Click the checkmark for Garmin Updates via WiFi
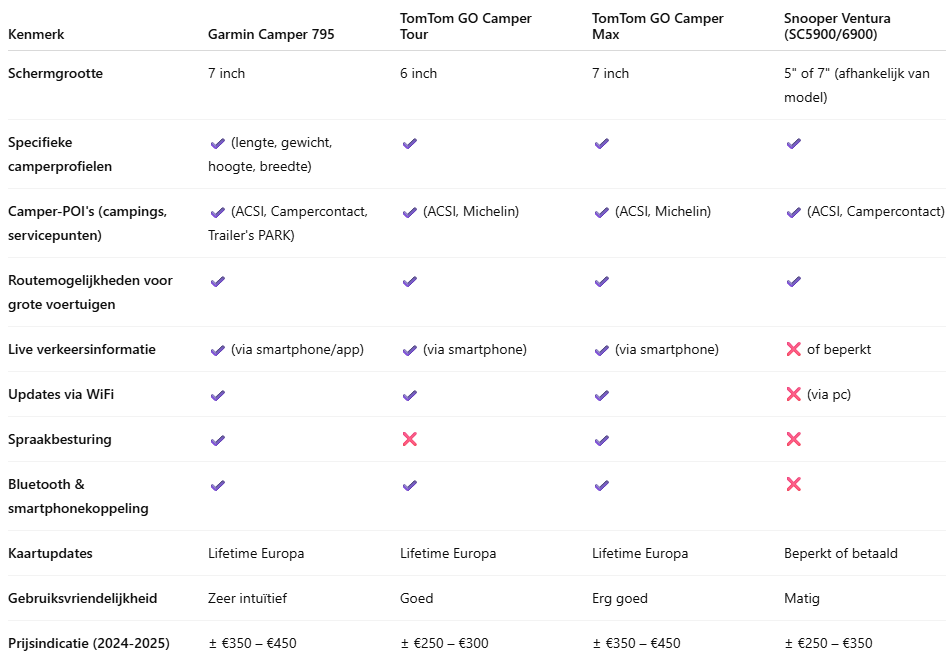946x652 pixels. point(218,395)
